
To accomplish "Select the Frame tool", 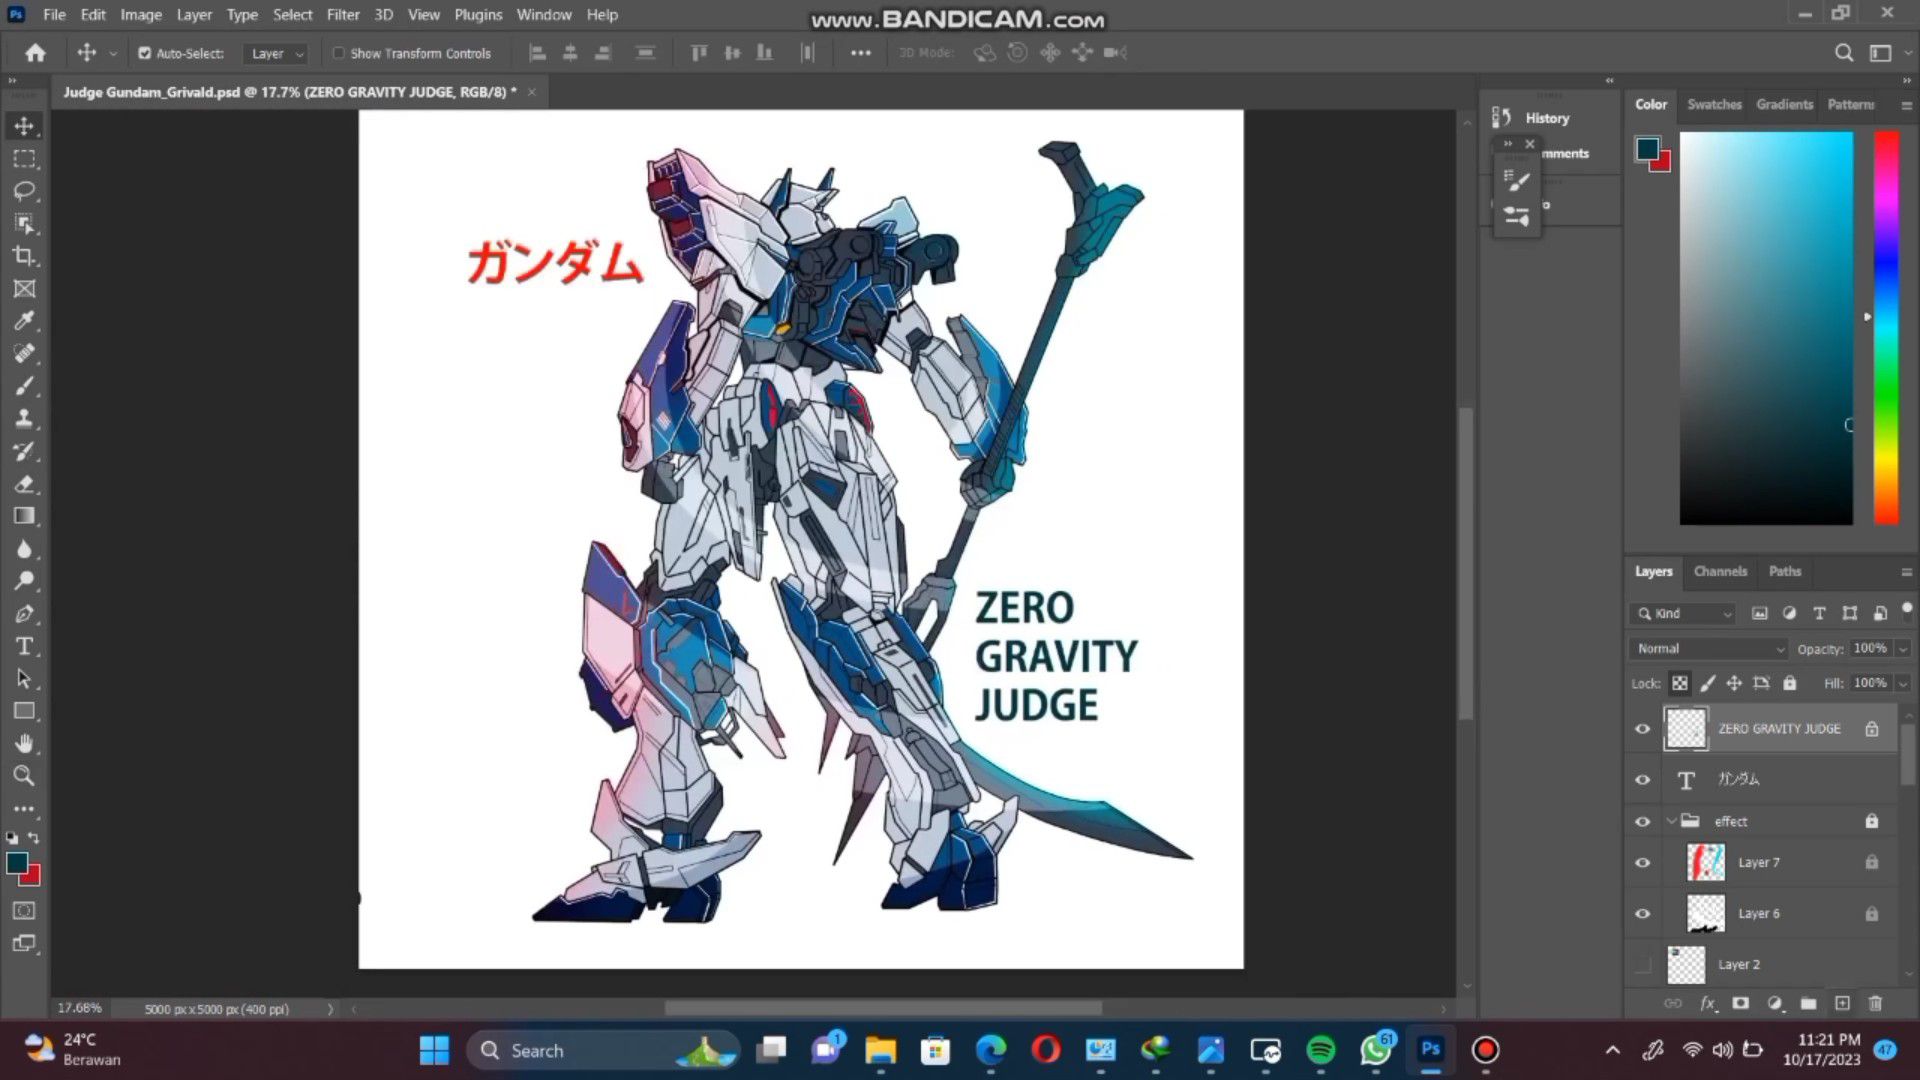I will [x=24, y=289].
